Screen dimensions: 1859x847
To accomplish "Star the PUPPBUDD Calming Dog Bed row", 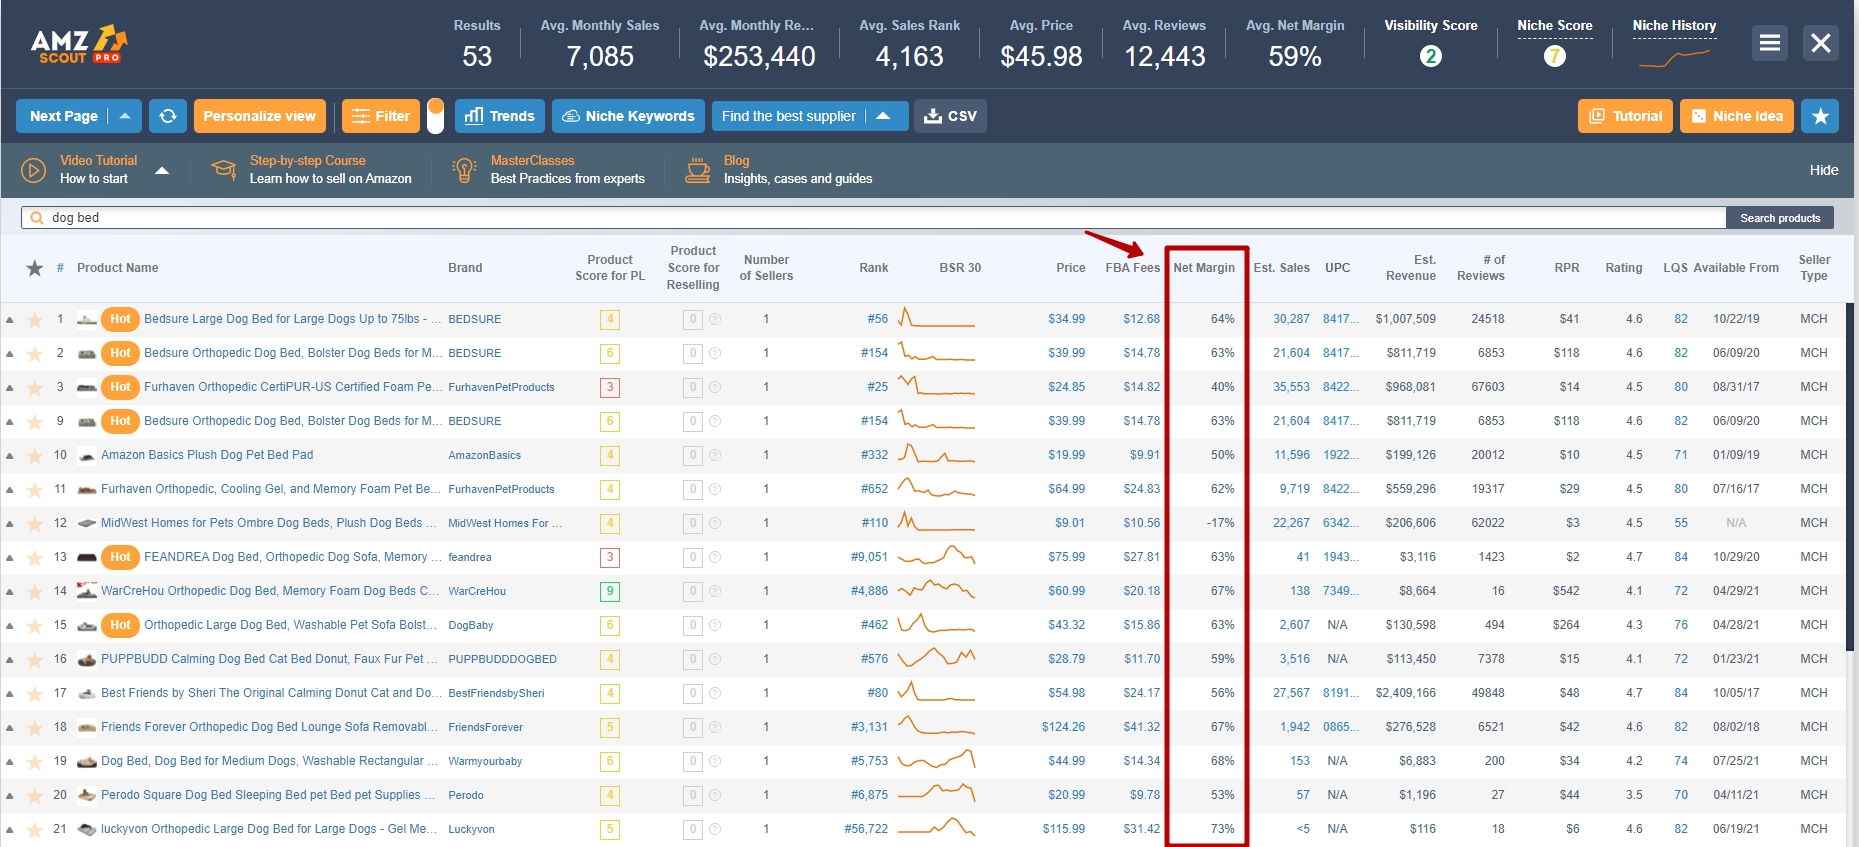I will tap(35, 660).
